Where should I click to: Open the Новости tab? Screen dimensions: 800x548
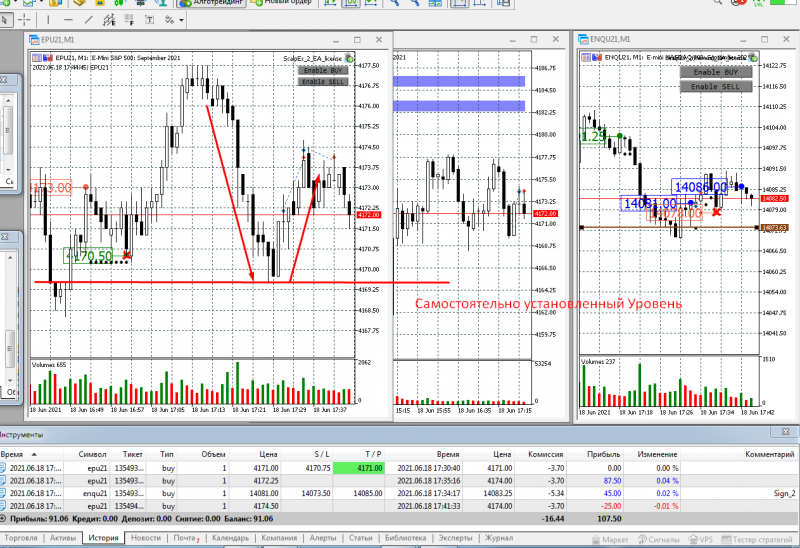click(146, 538)
